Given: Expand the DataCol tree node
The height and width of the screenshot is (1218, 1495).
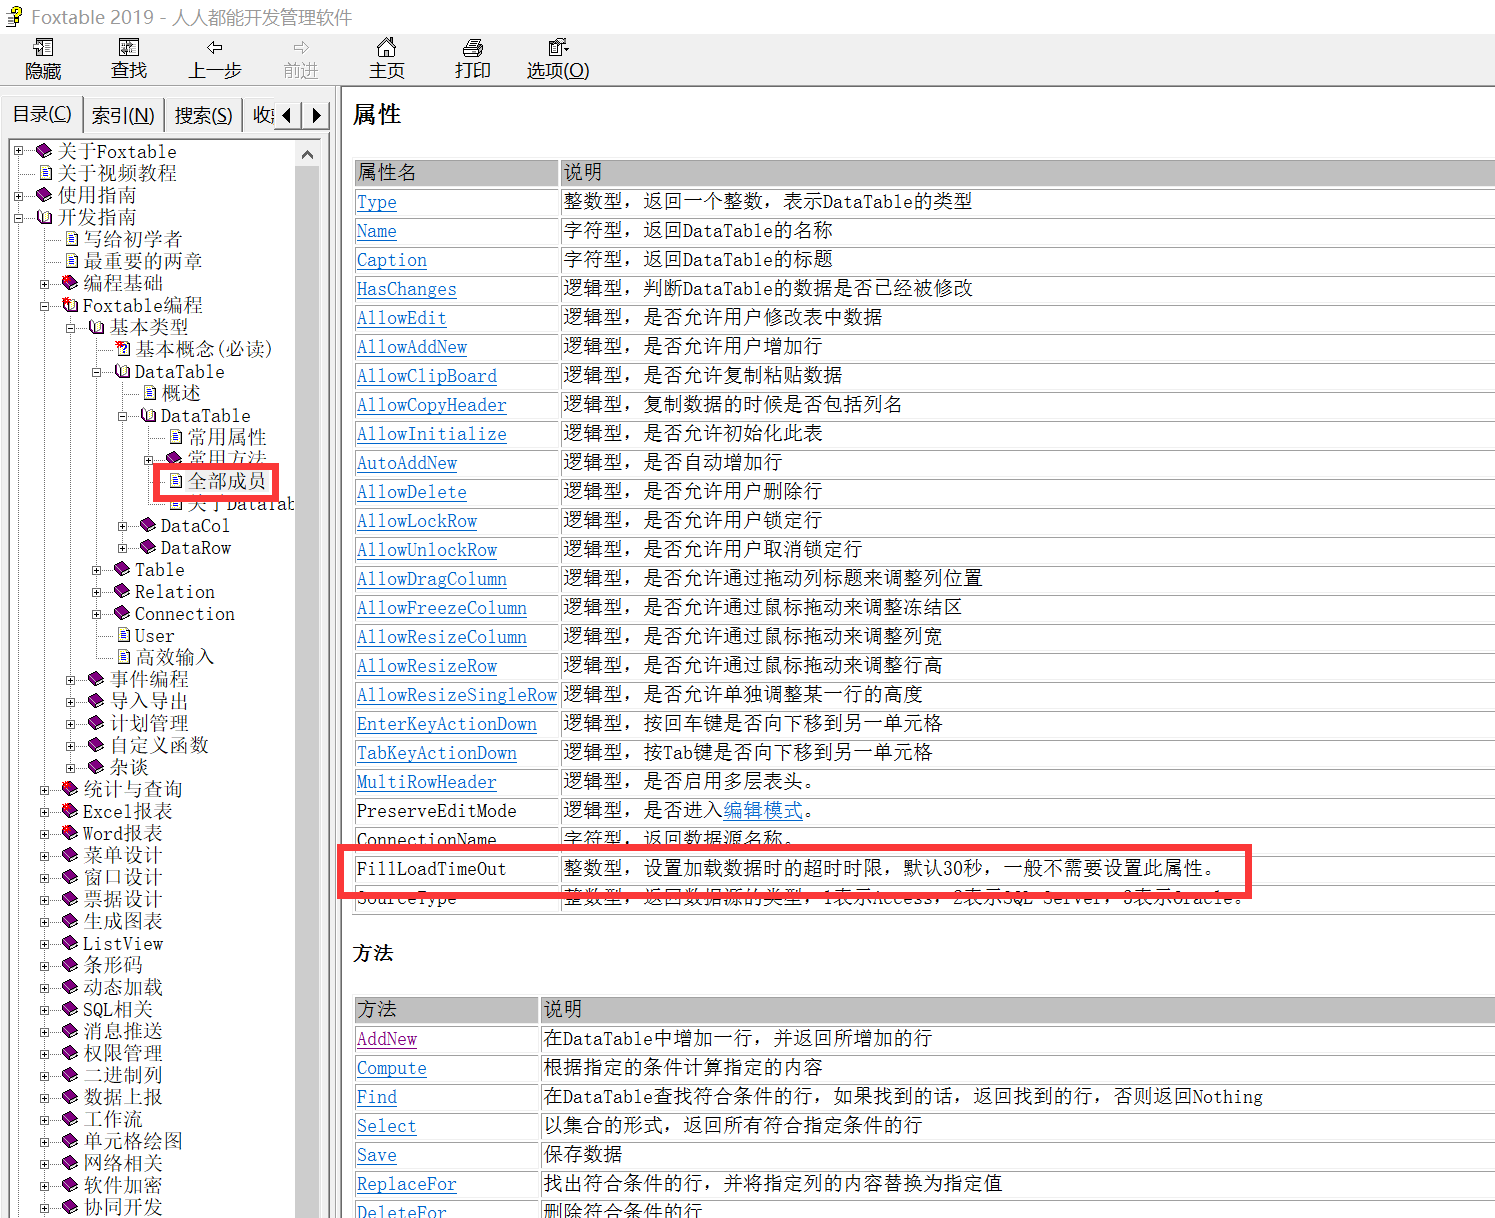Looking at the screenshot, I should click(x=123, y=526).
